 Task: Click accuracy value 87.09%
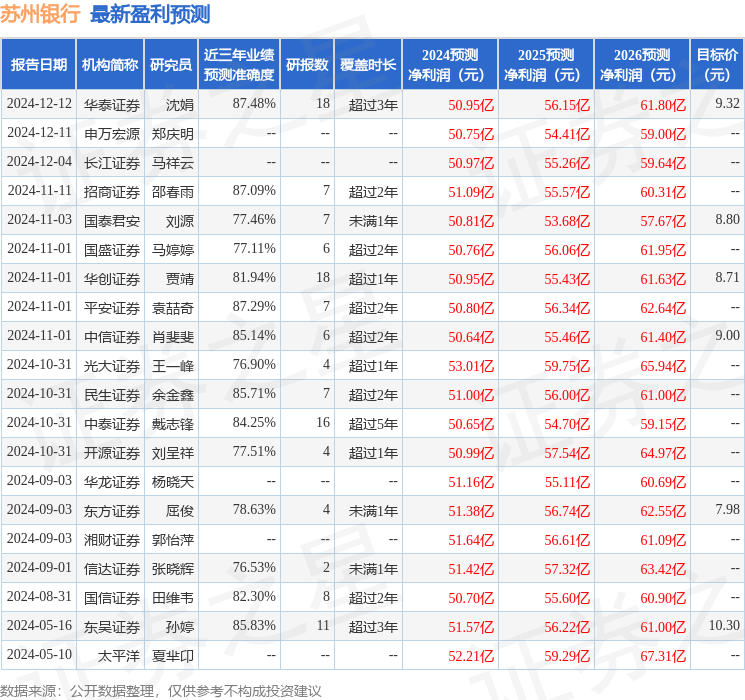click(x=254, y=191)
